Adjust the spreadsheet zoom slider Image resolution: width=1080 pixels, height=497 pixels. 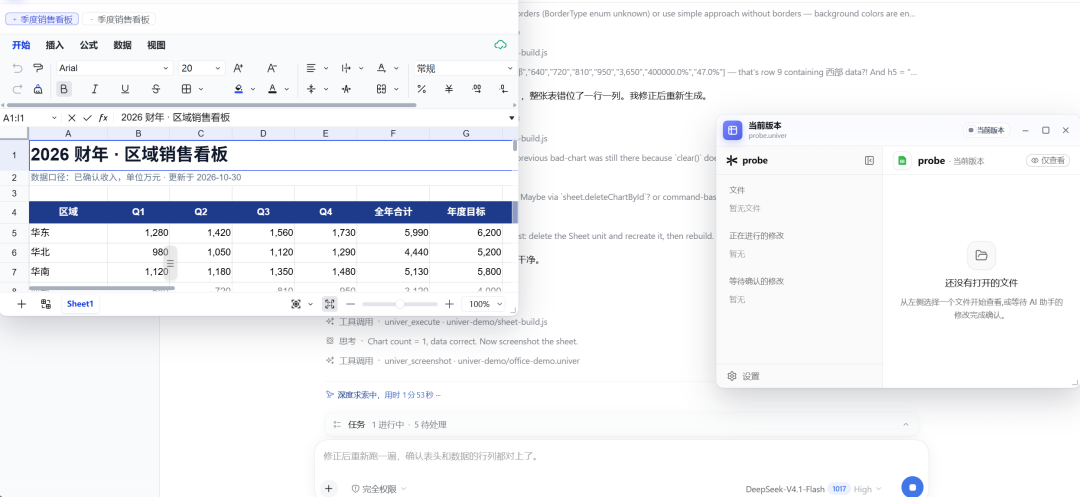[x=399, y=304]
